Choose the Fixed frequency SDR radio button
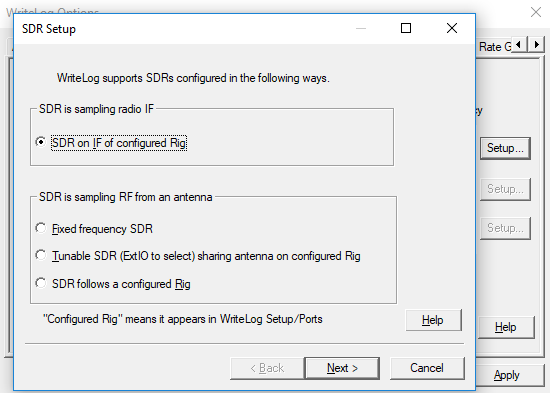This screenshot has width=550, height=393. (94, 229)
